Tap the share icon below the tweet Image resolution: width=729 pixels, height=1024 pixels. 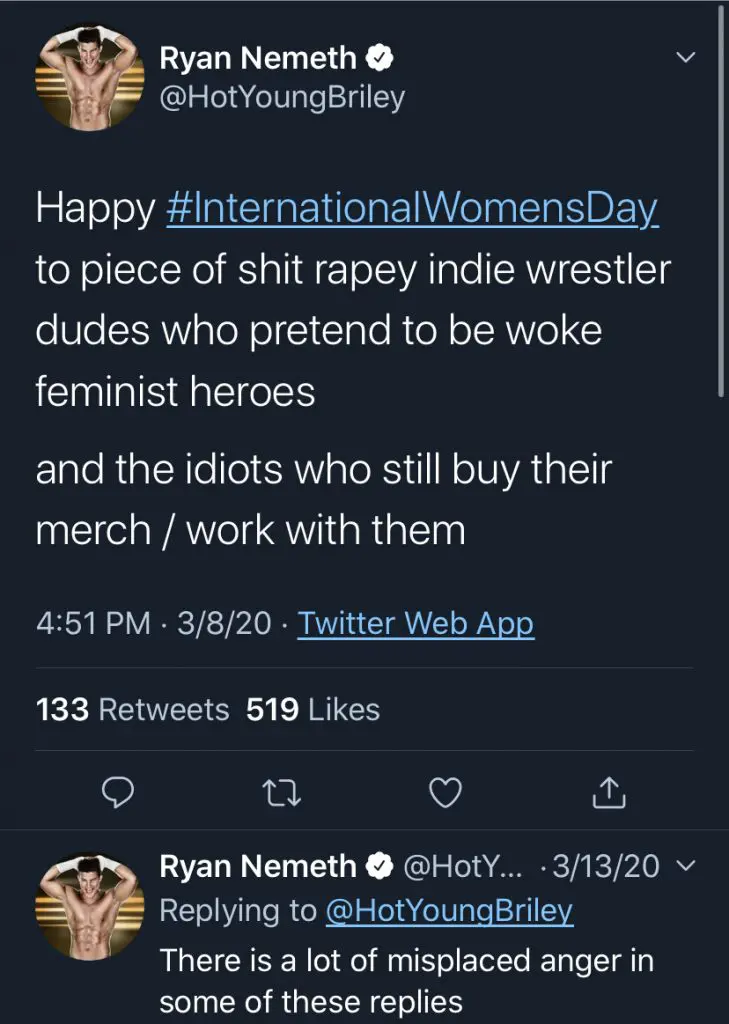(x=609, y=793)
